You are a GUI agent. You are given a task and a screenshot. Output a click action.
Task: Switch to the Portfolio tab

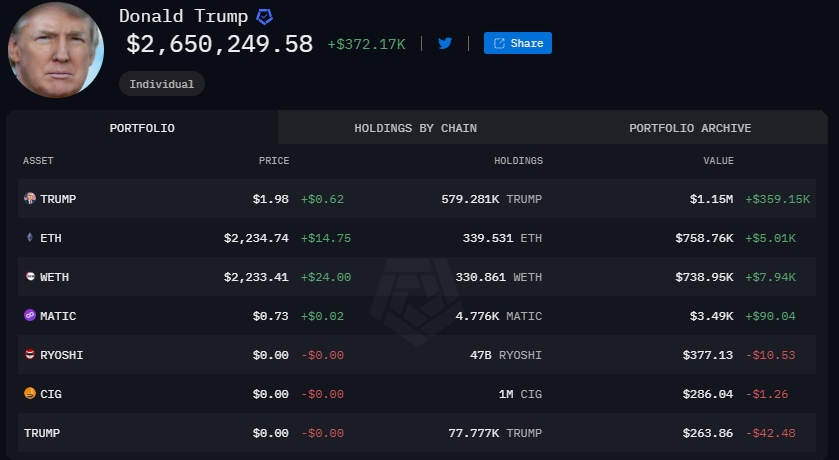(x=142, y=128)
